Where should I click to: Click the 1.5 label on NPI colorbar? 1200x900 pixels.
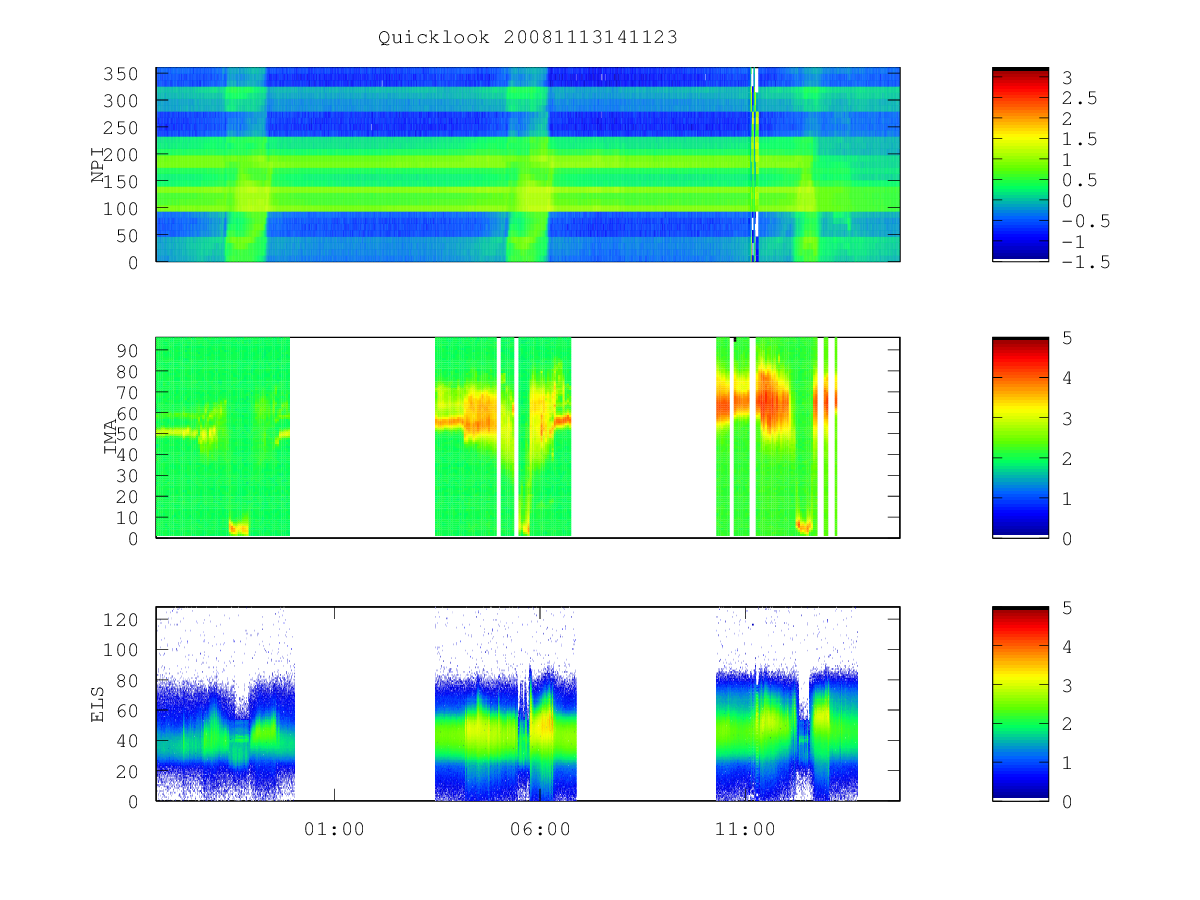point(1080,139)
